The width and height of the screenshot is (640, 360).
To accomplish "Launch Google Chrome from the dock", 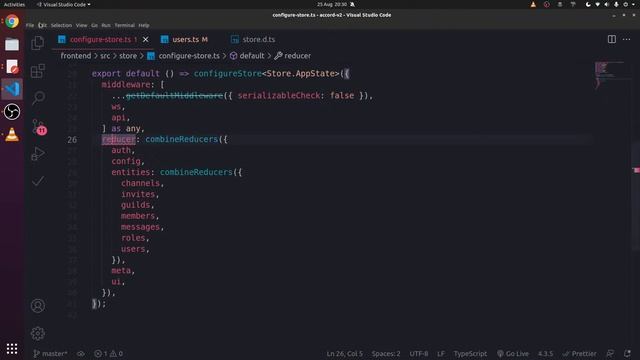I will [x=12, y=22].
